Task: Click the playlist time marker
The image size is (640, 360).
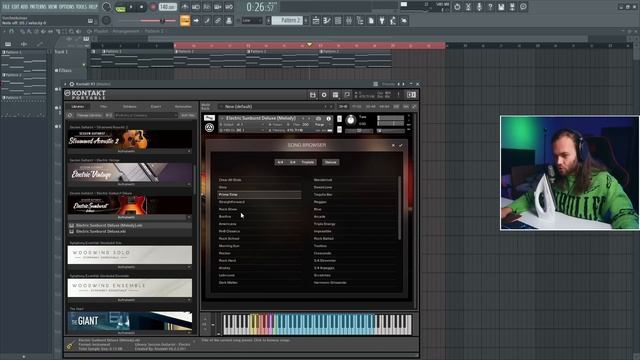Action: [309, 44]
